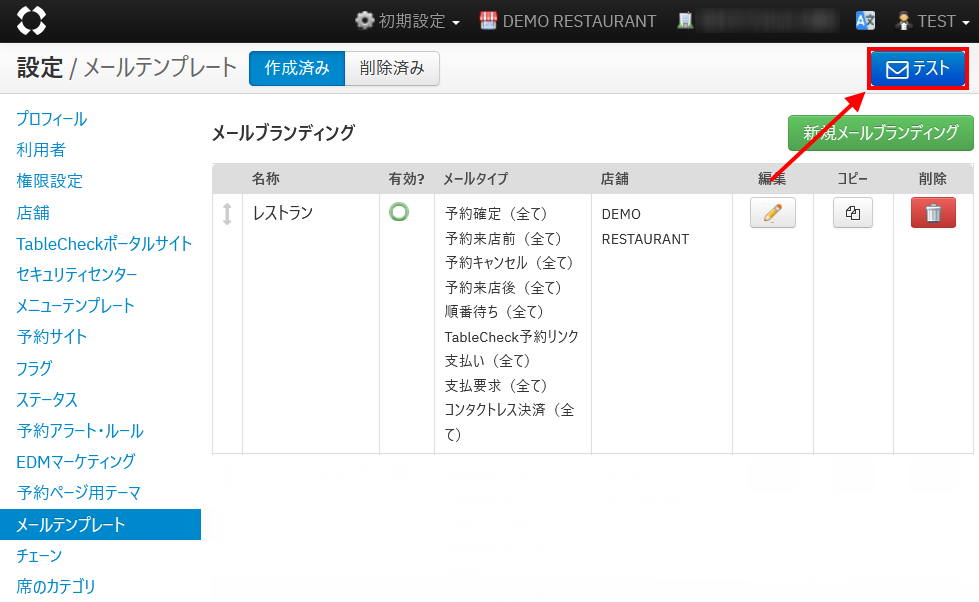Open the language translation icon
This screenshot has width=979, height=602.
coord(865,21)
